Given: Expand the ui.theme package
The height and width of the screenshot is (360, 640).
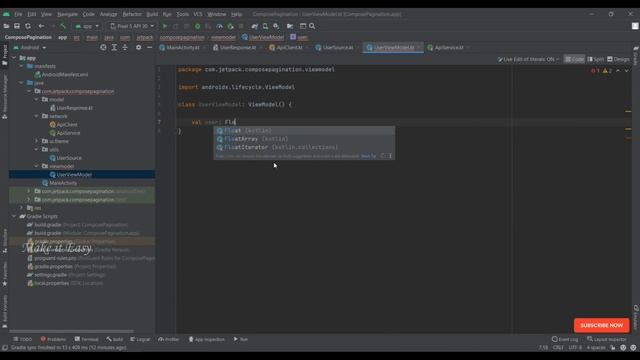Looking at the screenshot, I should click(x=37, y=141).
